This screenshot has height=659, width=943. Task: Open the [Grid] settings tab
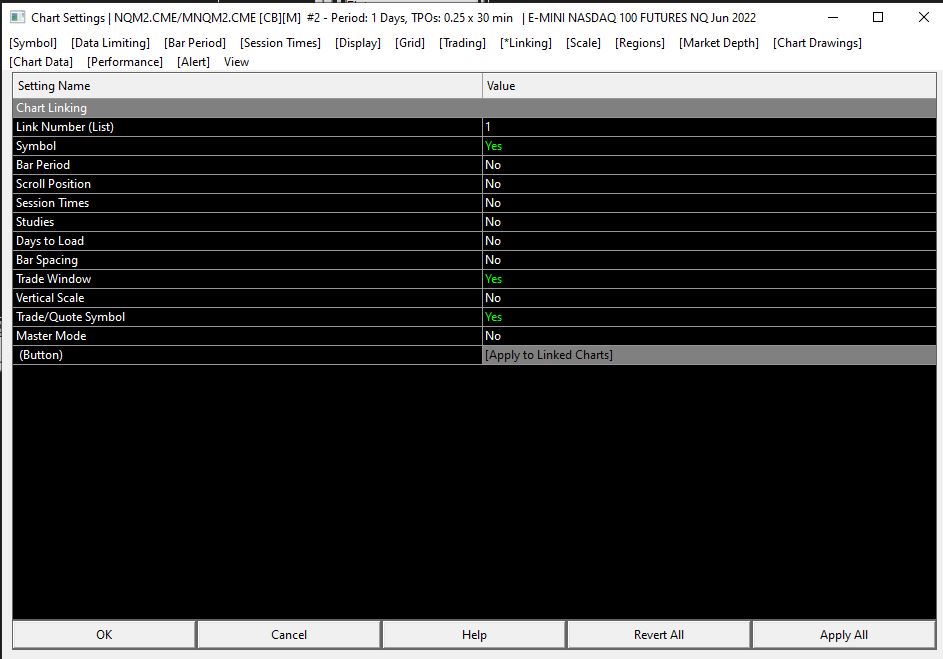410,43
